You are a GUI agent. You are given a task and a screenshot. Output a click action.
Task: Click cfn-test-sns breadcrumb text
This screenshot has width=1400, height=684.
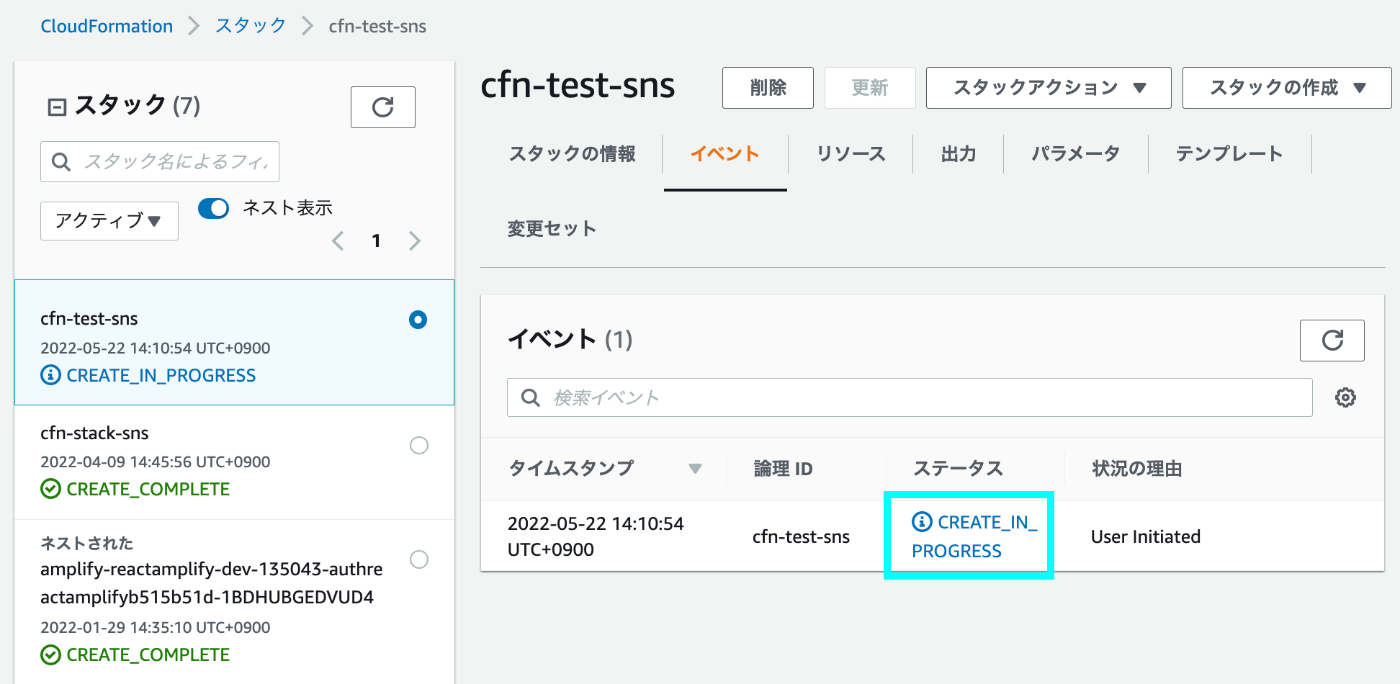(x=378, y=26)
